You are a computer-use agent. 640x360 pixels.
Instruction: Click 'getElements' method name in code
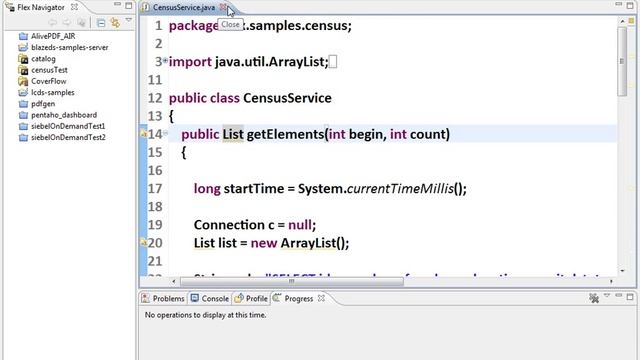(x=285, y=134)
